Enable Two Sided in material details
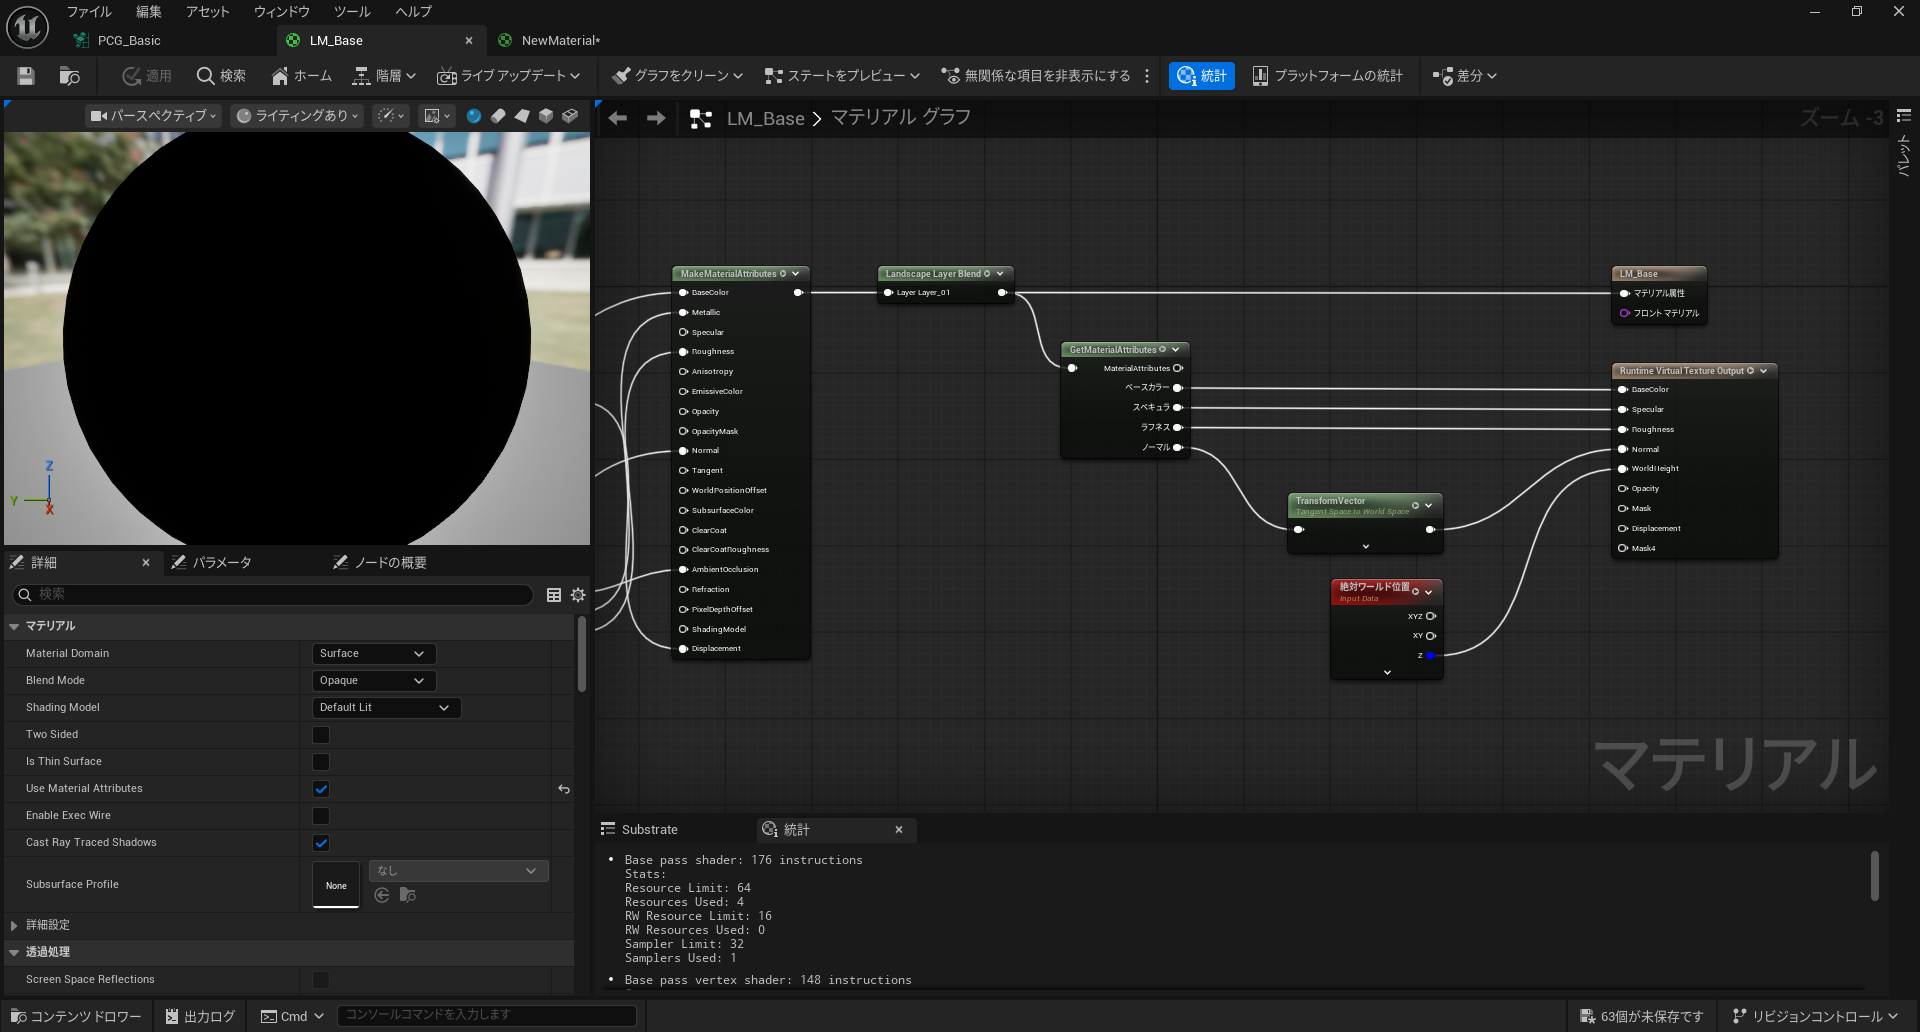Image resolution: width=1920 pixels, height=1032 pixels. click(320, 734)
